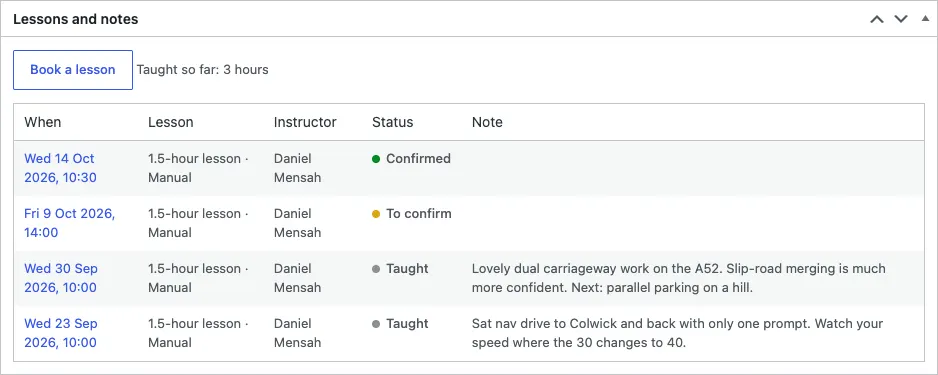This screenshot has width=938, height=375.
Task: Click the grey Taught dot for 30 Sep
Action: coord(376,269)
